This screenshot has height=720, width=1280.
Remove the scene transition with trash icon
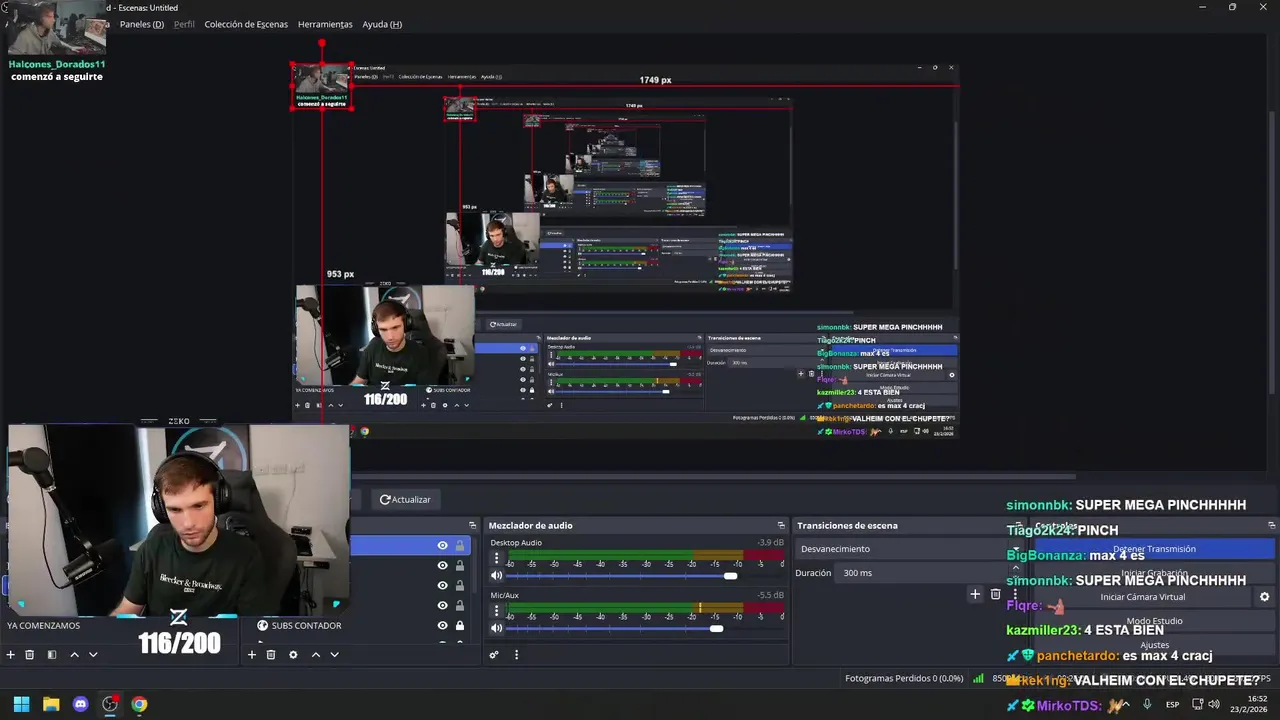point(995,594)
